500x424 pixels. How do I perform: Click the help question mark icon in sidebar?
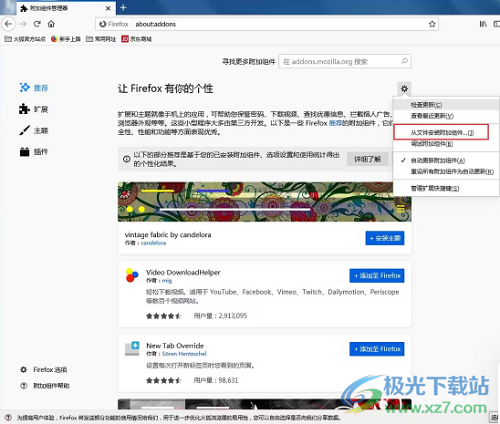[x=23, y=386]
